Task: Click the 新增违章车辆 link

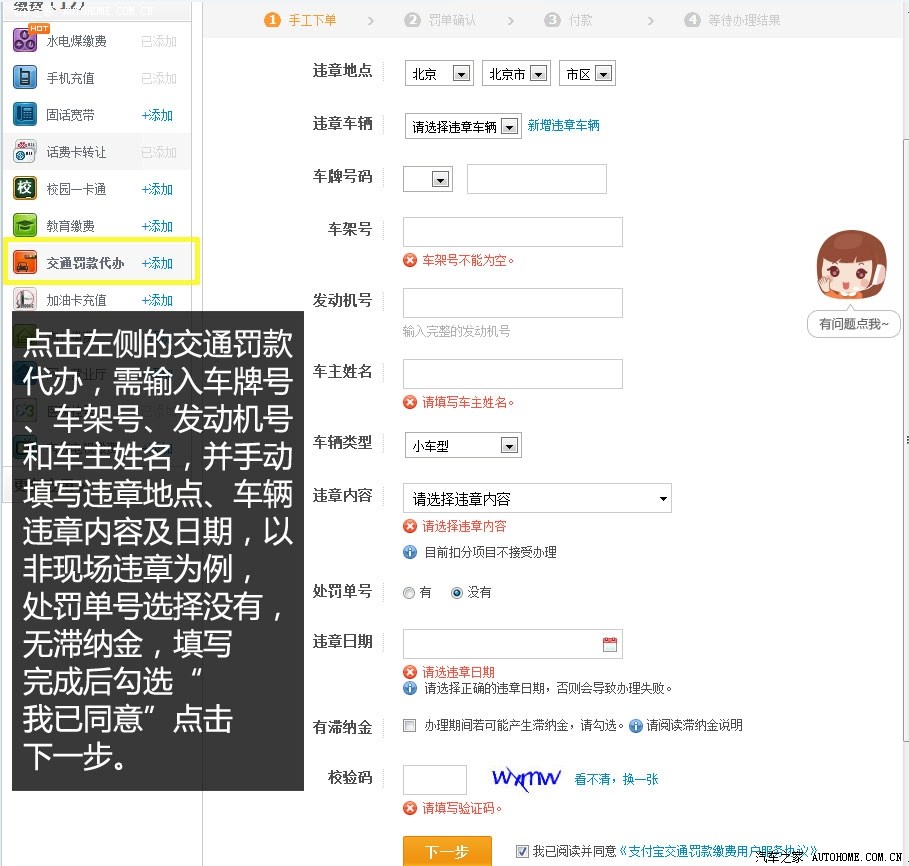Action: [x=563, y=125]
